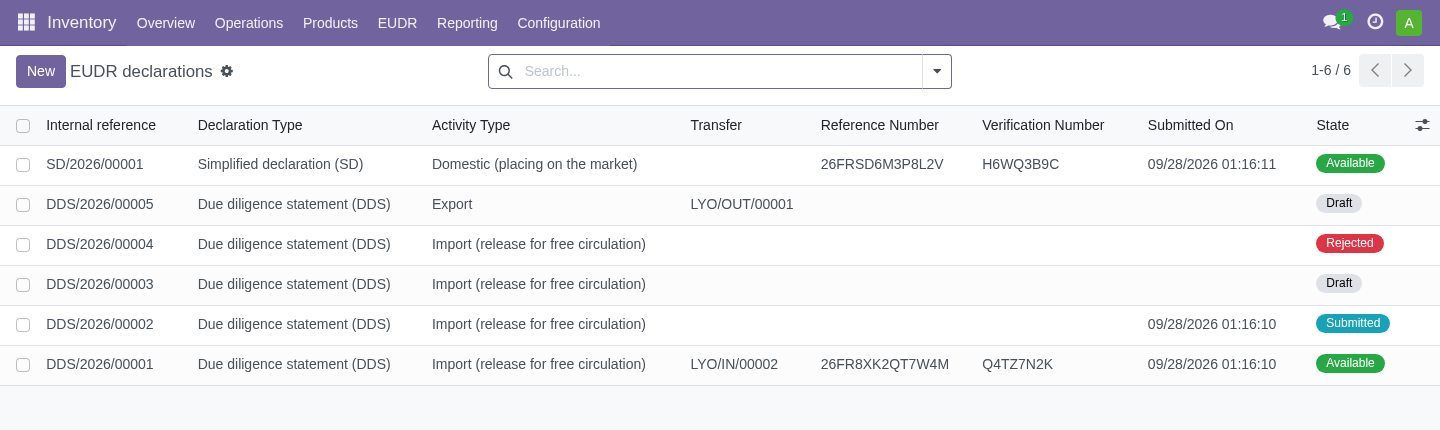
Task: Sort by Transfer column header
Action: click(716, 125)
